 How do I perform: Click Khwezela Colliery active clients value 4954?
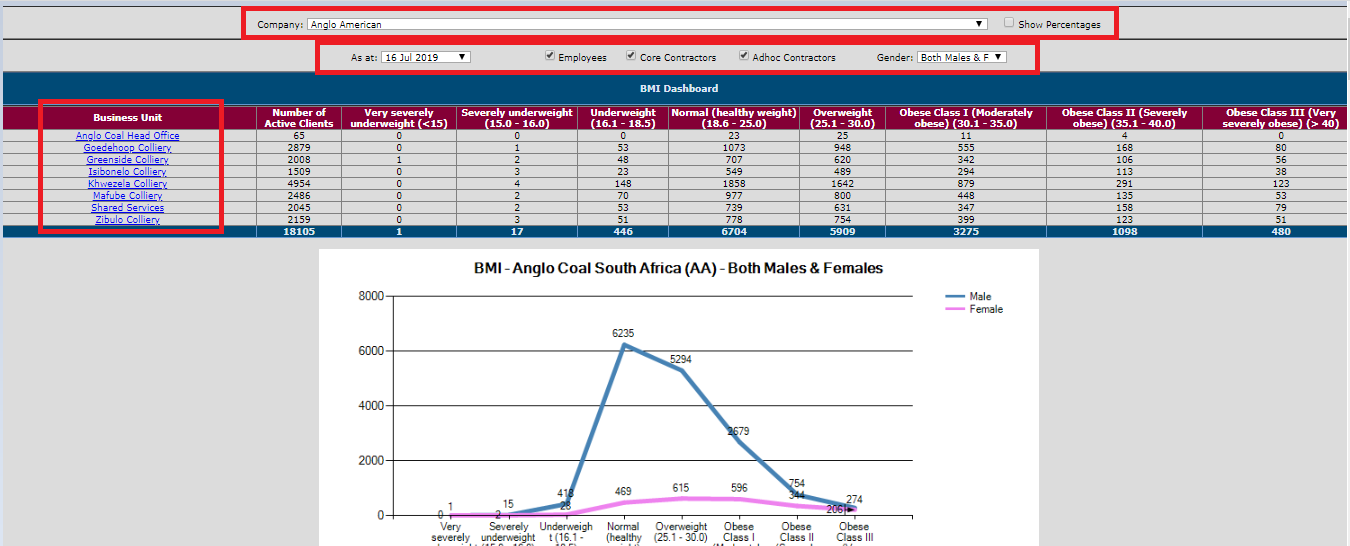click(x=299, y=184)
